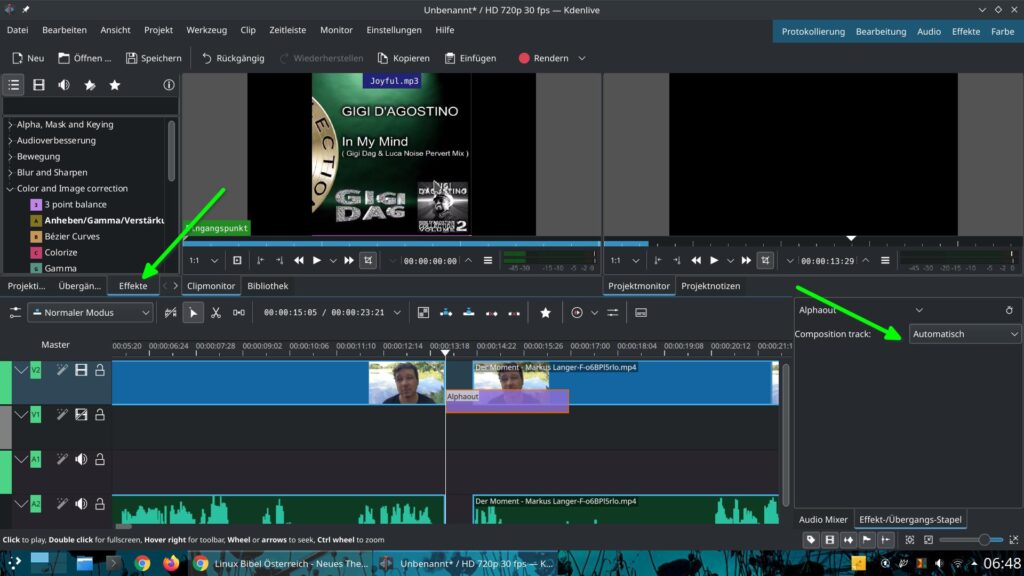Choose the spacer tool beside the scissors
Image resolution: width=1024 pixels, height=576 pixels.
point(239,313)
